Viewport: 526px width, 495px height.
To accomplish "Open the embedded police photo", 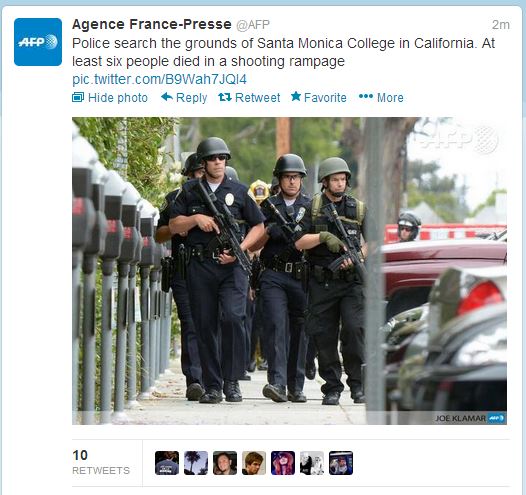I will [289, 271].
